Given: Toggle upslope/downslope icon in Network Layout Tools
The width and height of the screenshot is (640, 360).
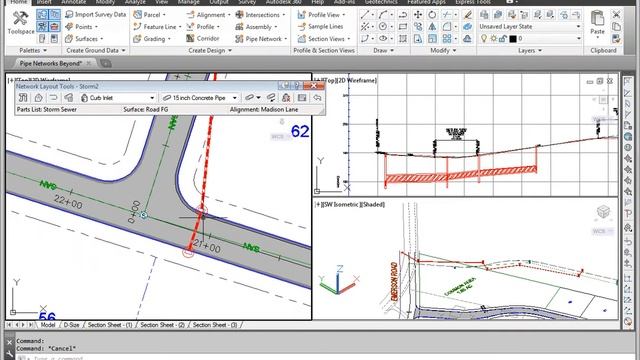Looking at the screenshot, I should coord(271,98).
